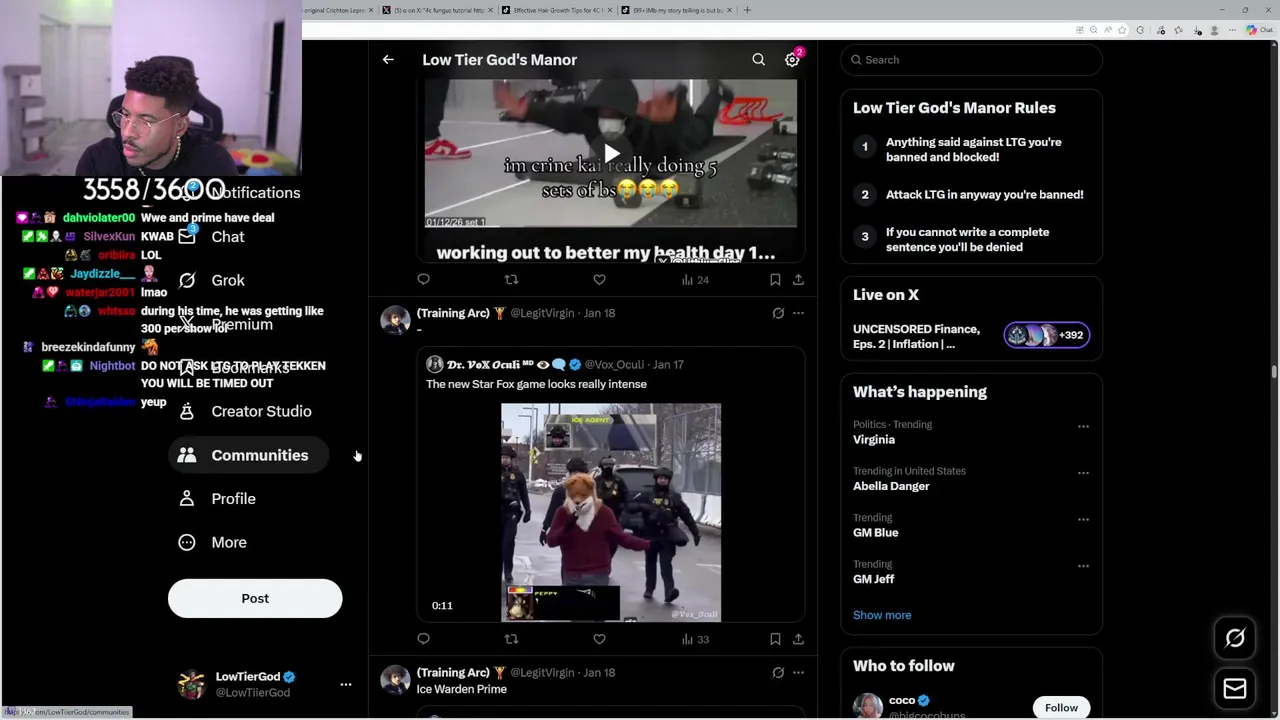
Task: Open a new browser tab
Action: pos(747,10)
